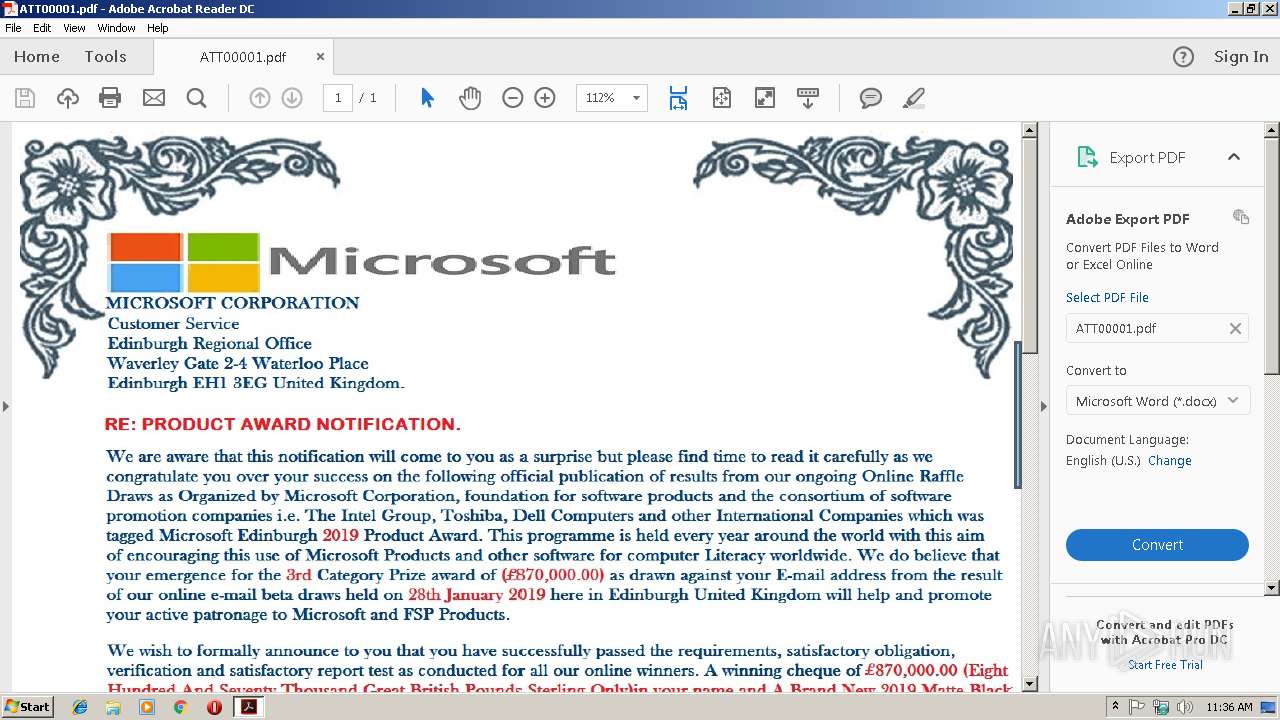
Task: Expand the left navigation pane arrow
Action: [6, 406]
